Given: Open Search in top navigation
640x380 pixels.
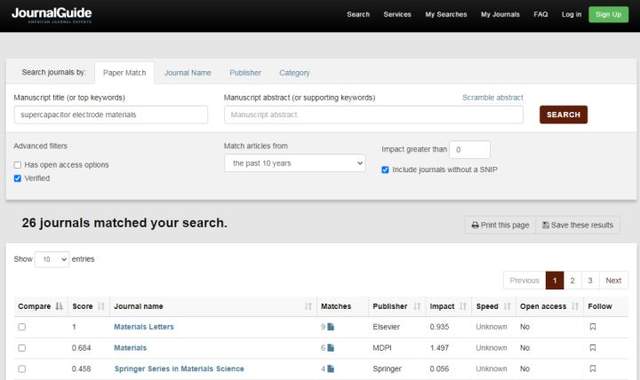Looking at the screenshot, I should pyautogui.click(x=358, y=14).
